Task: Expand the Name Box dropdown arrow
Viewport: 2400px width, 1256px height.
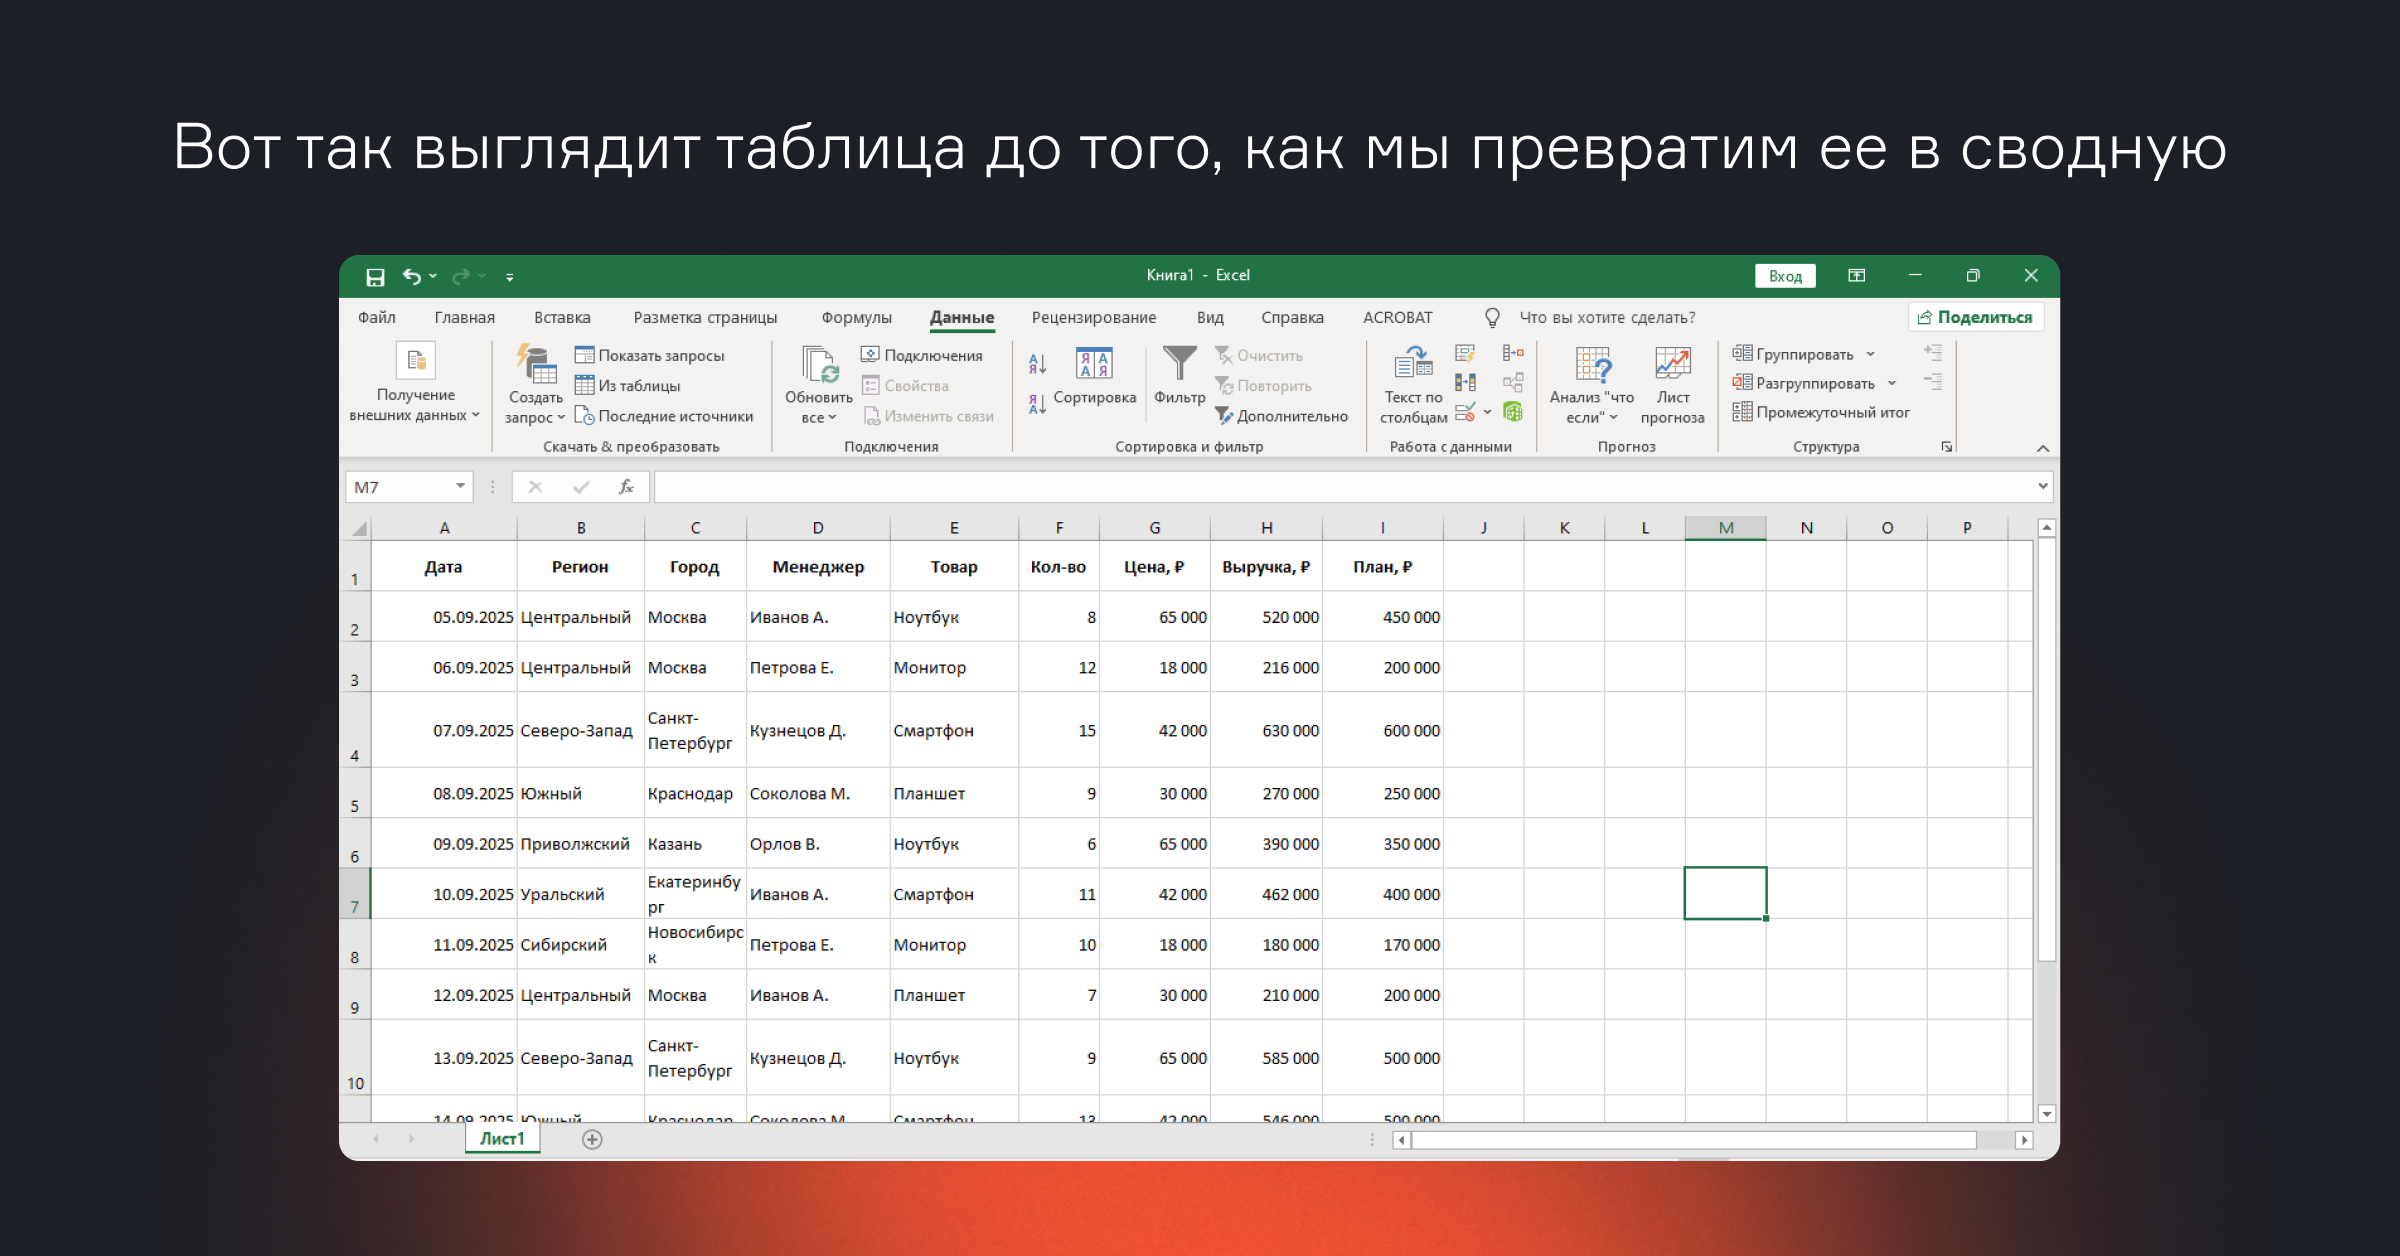Action: pyautogui.click(x=460, y=487)
